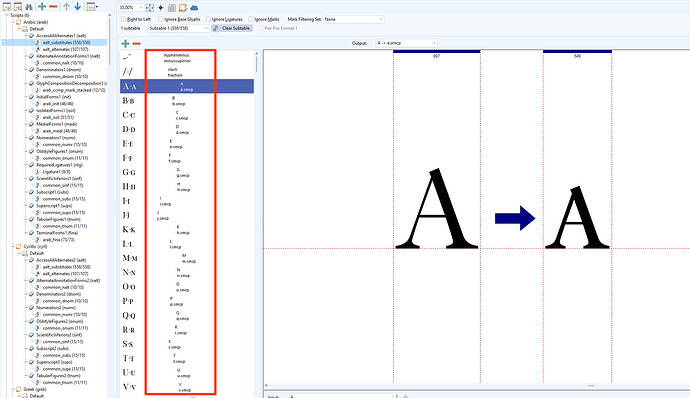
Task: Click the green plus icon in the tree toolbar
Action: point(42,6)
